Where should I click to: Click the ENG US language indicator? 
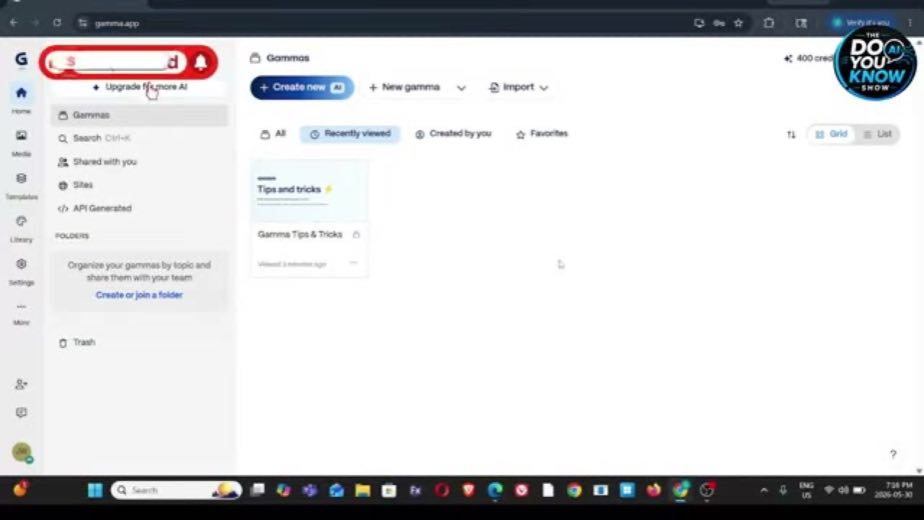(806, 490)
